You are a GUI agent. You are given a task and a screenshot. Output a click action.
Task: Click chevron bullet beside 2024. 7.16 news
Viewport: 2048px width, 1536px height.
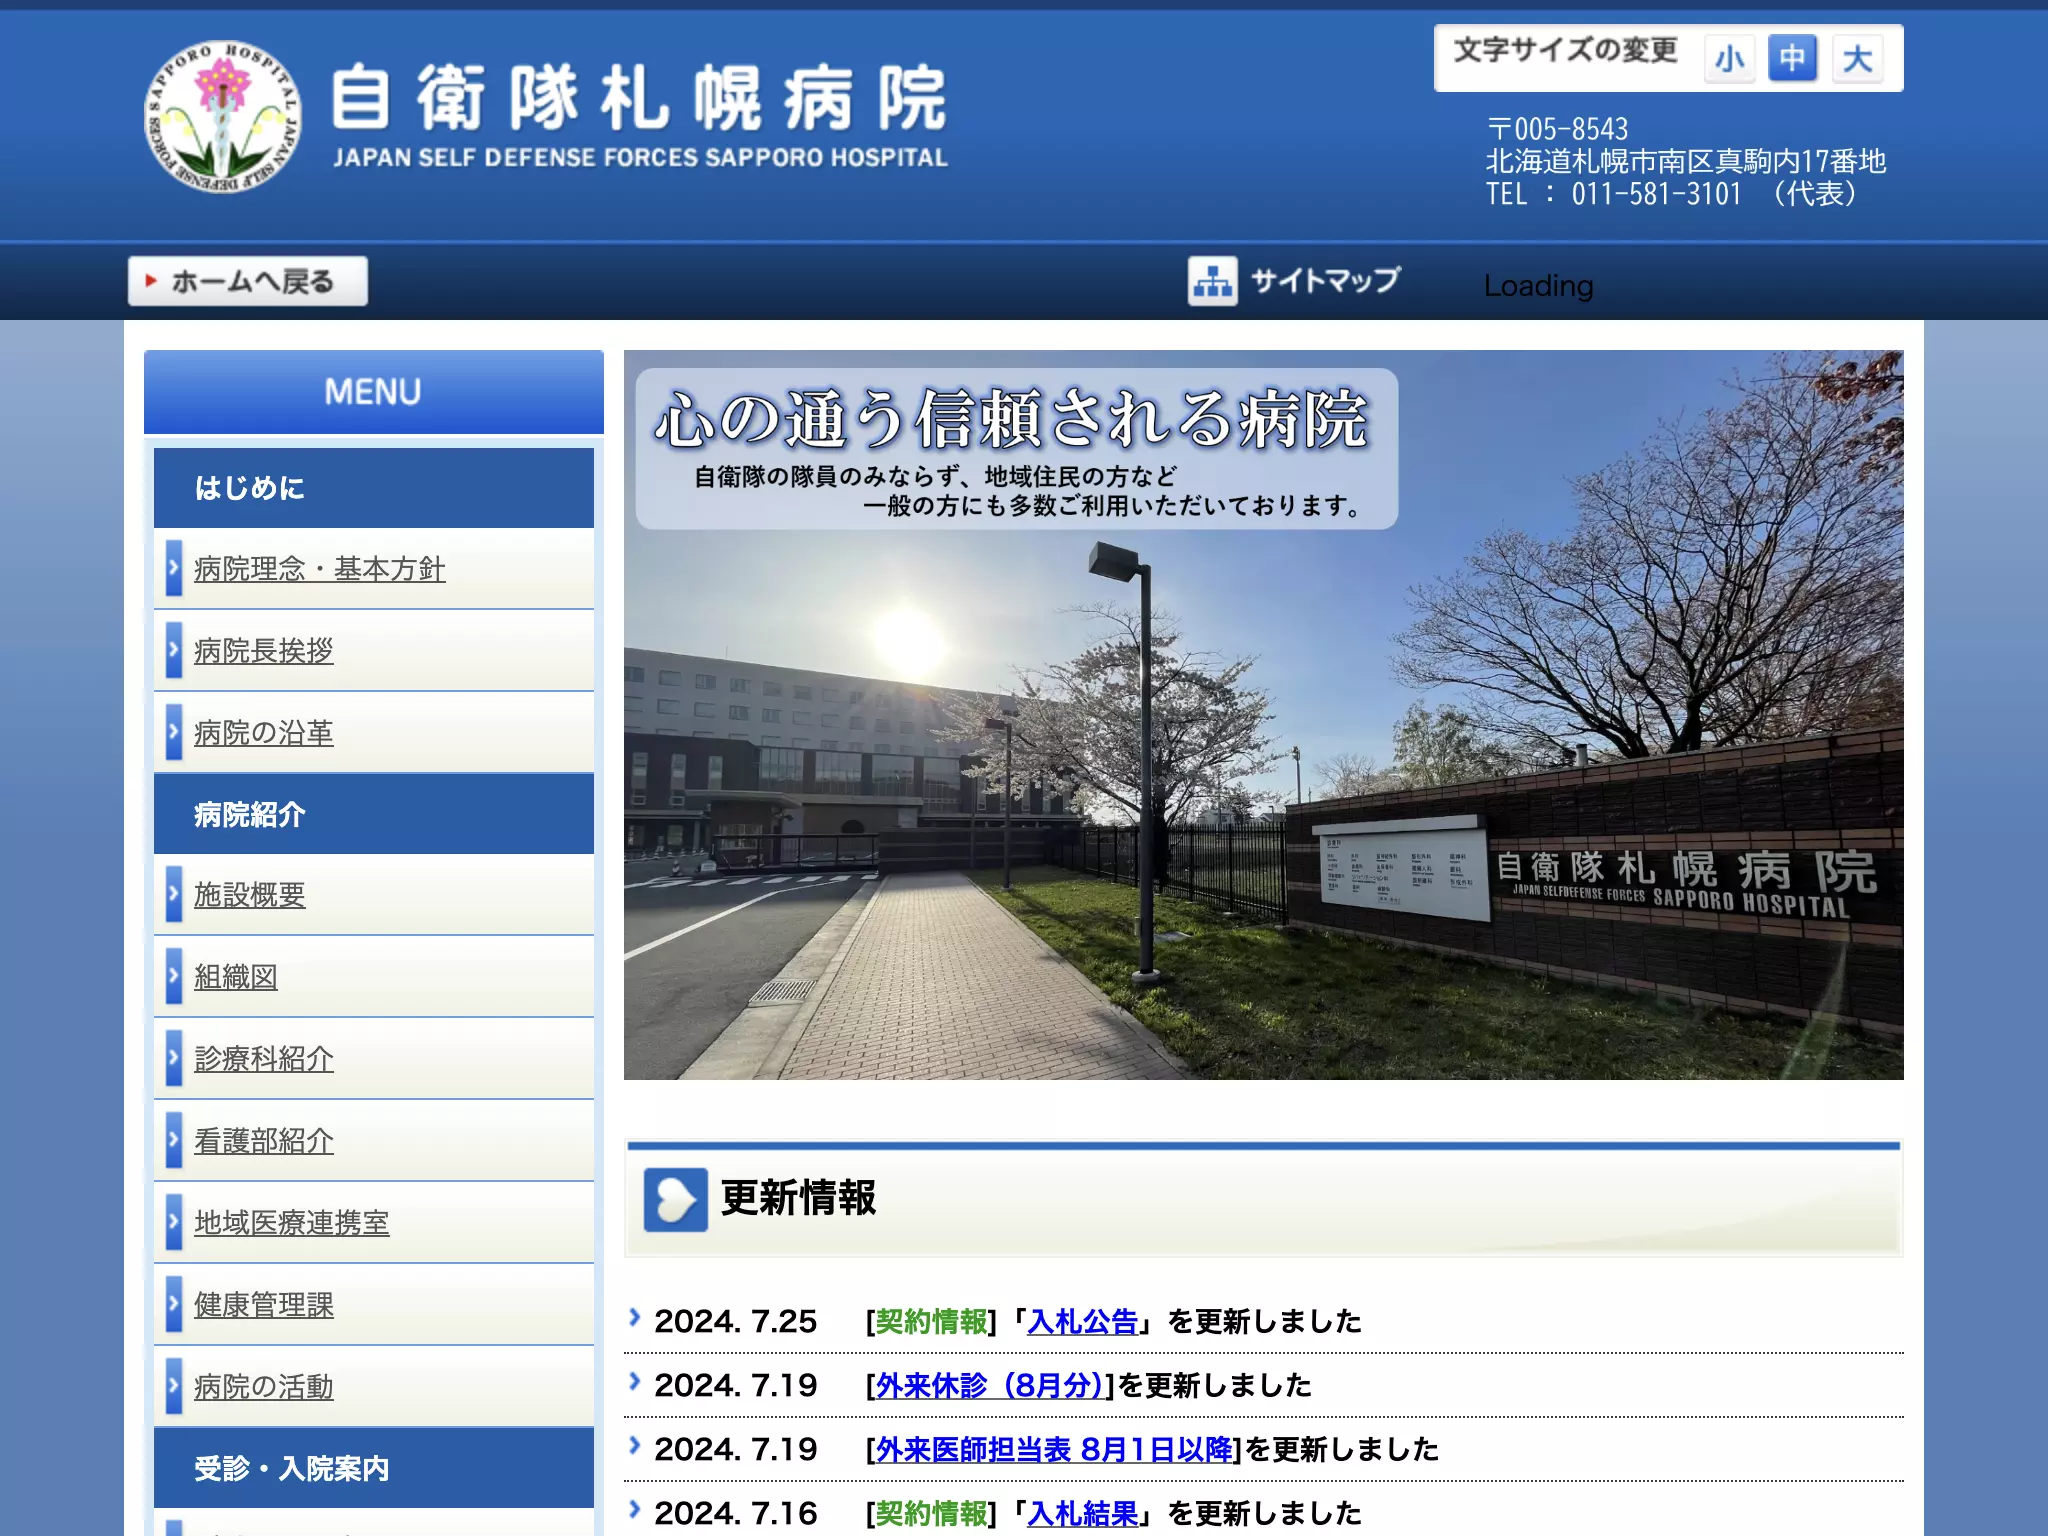point(634,1510)
